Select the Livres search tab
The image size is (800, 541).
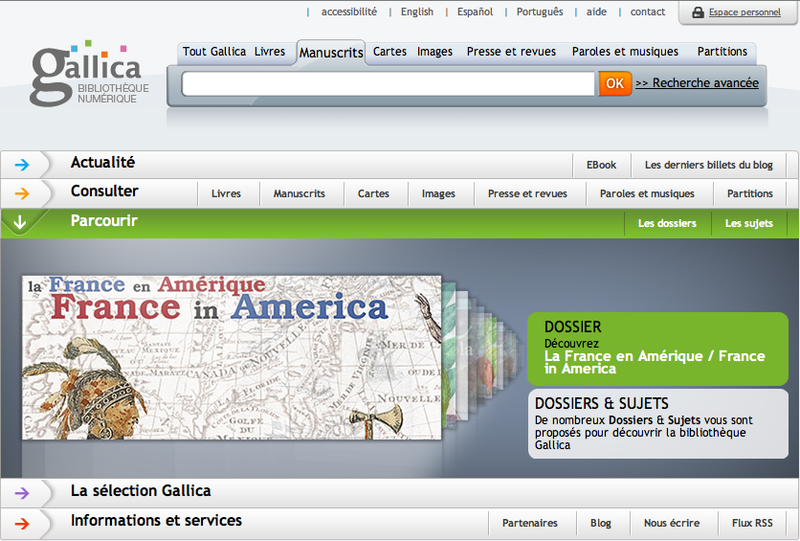tap(270, 52)
